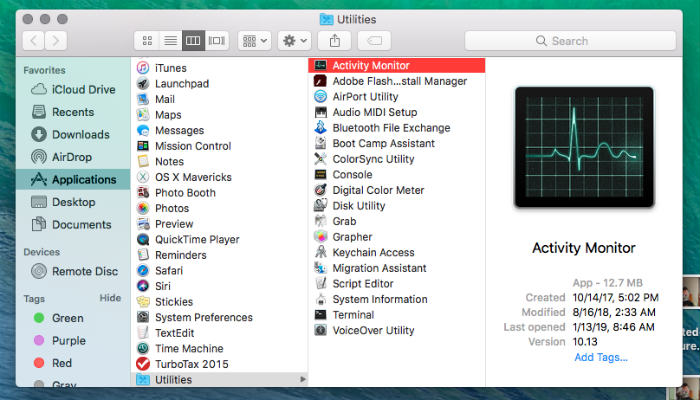Open the Arrange items dropdown
This screenshot has height=400, width=700.
251,41
